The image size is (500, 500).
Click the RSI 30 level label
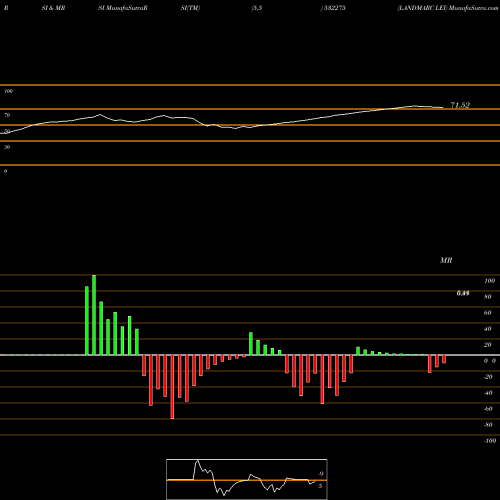[x=7, y=147]
